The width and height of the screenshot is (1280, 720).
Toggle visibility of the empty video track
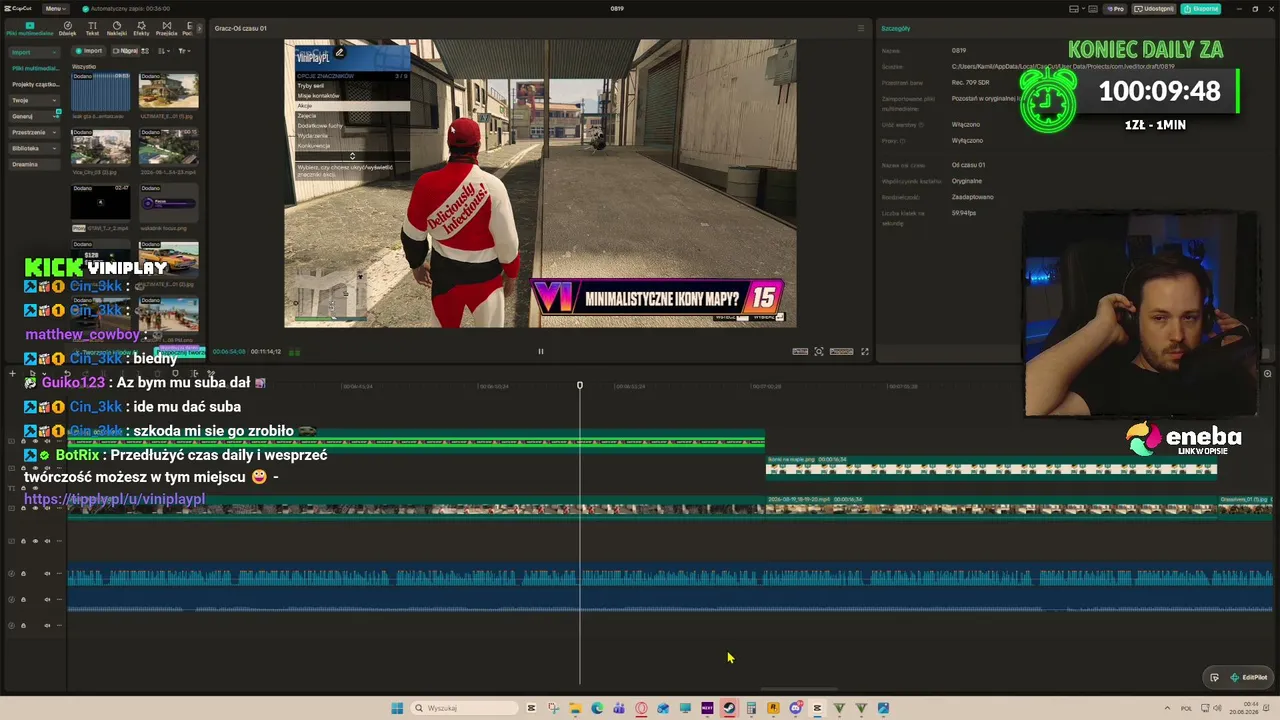(36, 541)
